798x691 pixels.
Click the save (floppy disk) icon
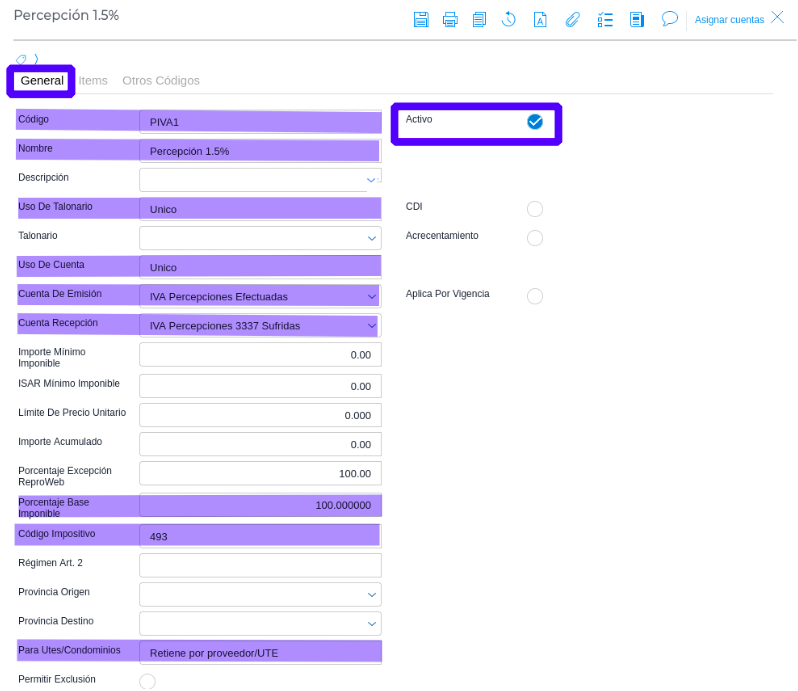(421, 19)
